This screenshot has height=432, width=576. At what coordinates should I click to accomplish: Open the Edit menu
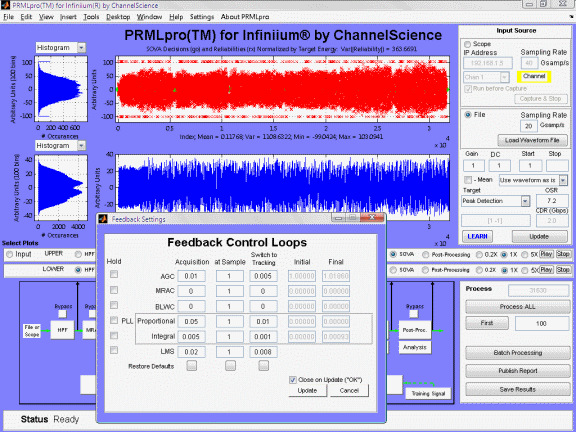26,17
